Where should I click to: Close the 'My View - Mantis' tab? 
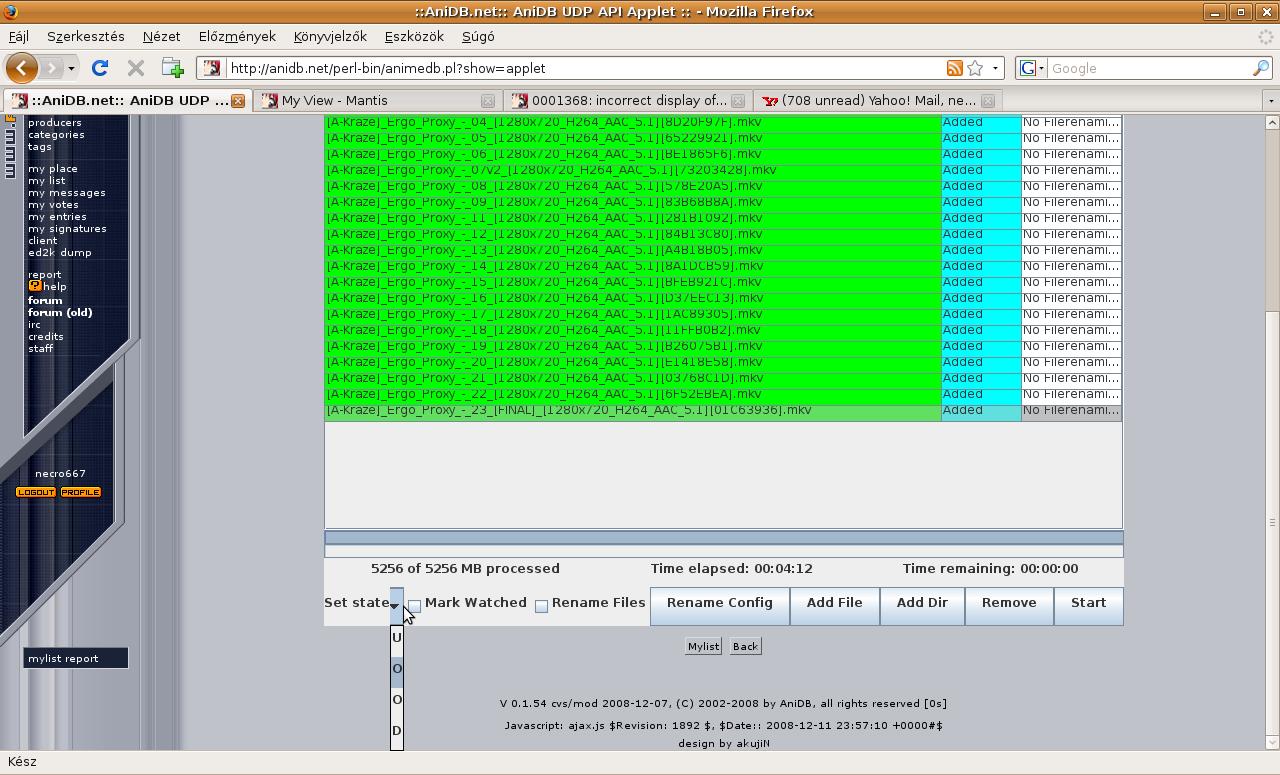click(488, 101)
